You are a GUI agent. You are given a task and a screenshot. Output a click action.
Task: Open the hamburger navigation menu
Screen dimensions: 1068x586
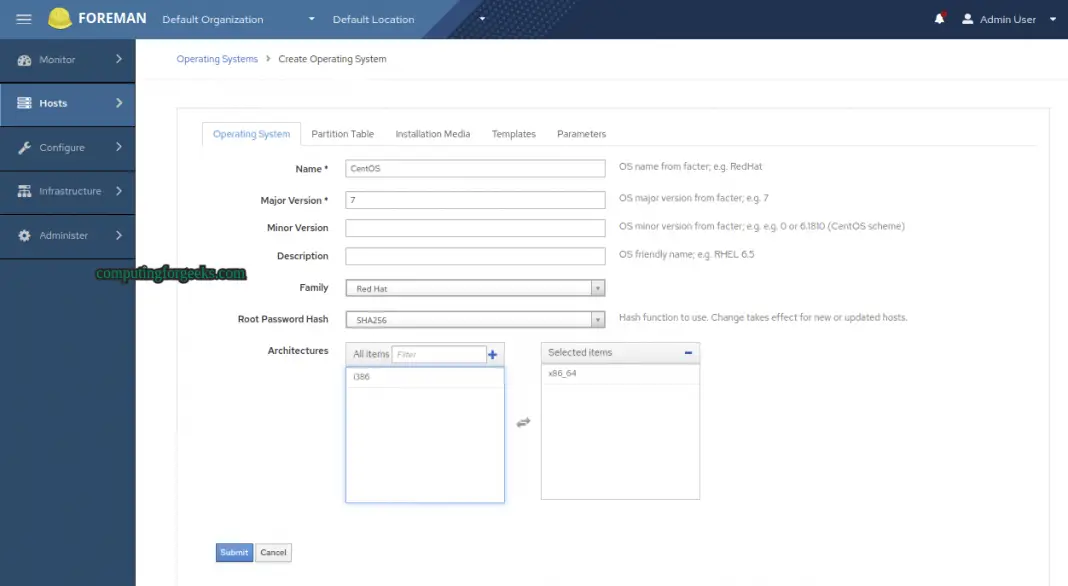coord(23,18)
